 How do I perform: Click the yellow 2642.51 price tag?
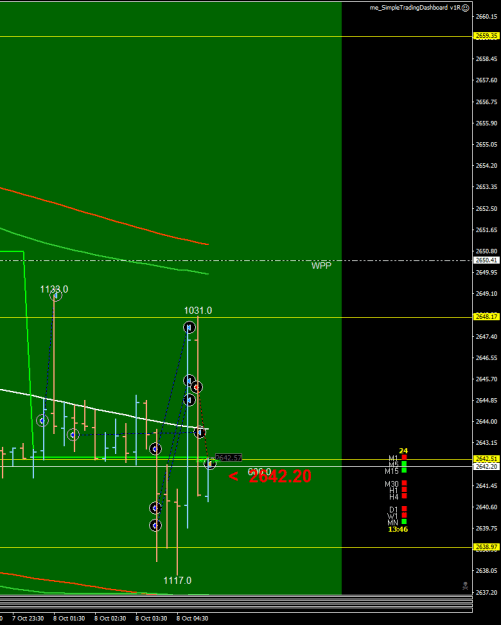tap(486, 459)
